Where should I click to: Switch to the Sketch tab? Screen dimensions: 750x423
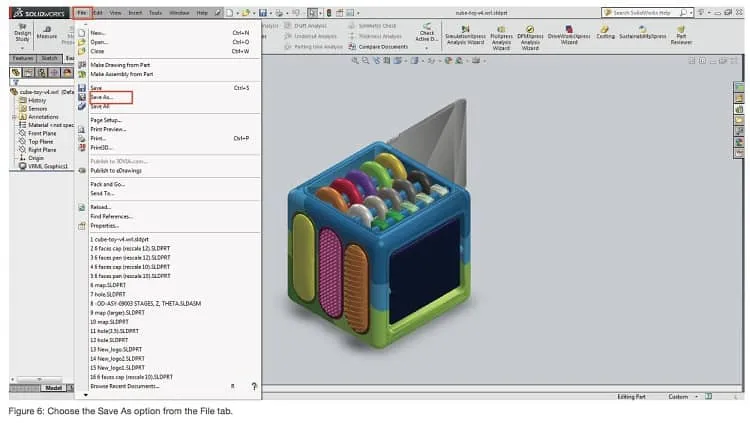pyautogui.click(x=49, y=58)
